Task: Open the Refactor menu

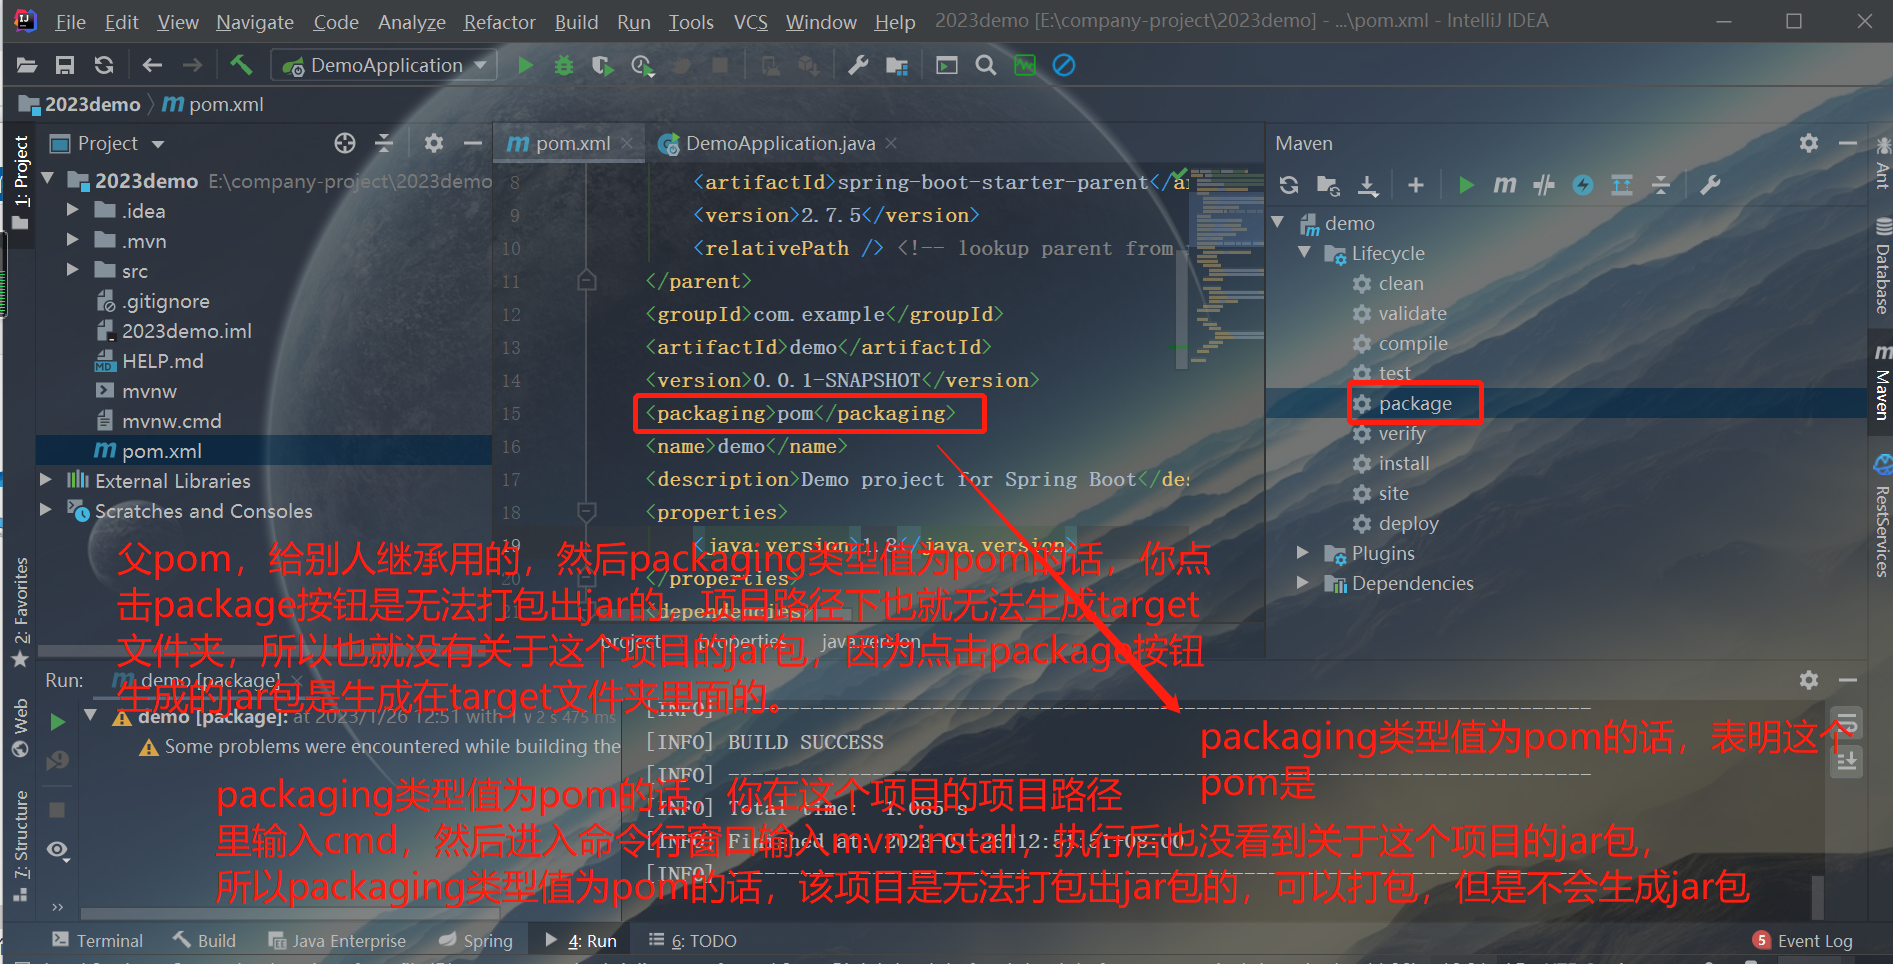Action: pos(499,22)
